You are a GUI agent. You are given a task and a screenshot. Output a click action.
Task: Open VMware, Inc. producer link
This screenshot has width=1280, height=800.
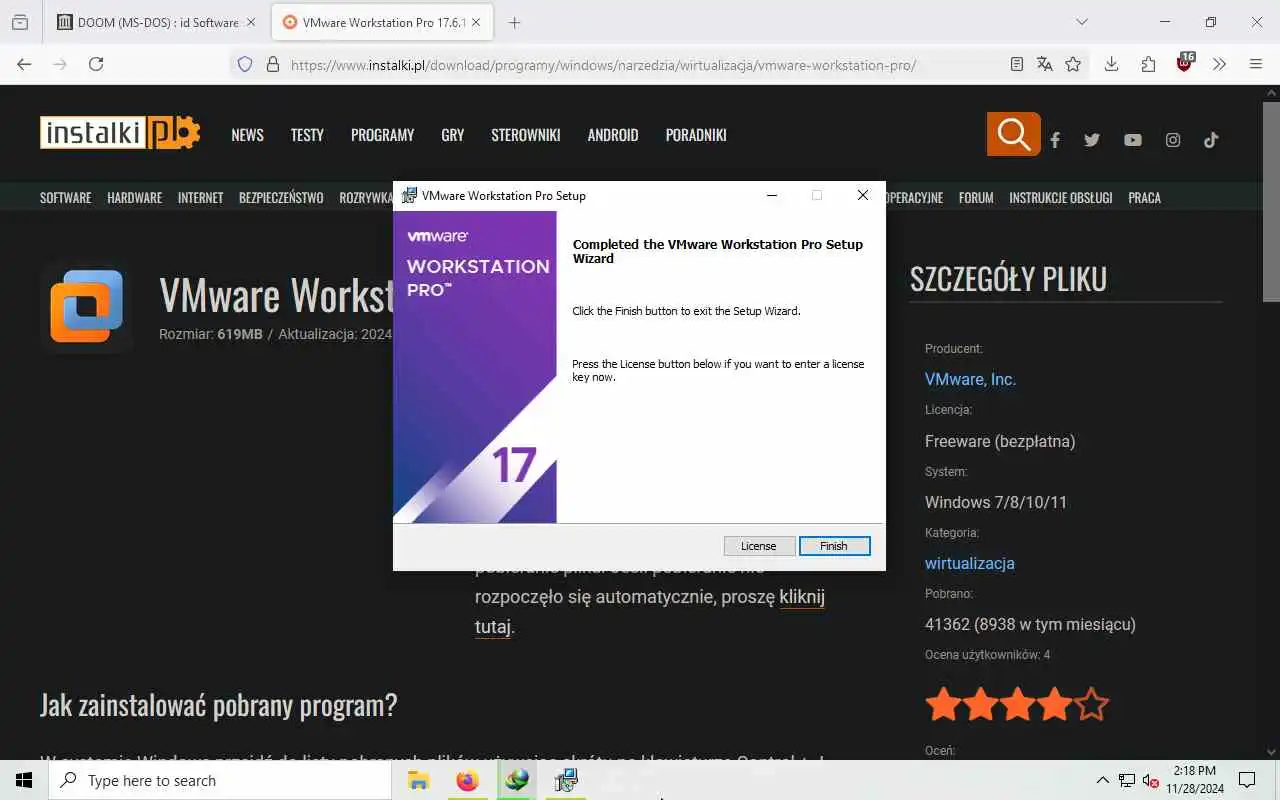(x=970, y=380)
